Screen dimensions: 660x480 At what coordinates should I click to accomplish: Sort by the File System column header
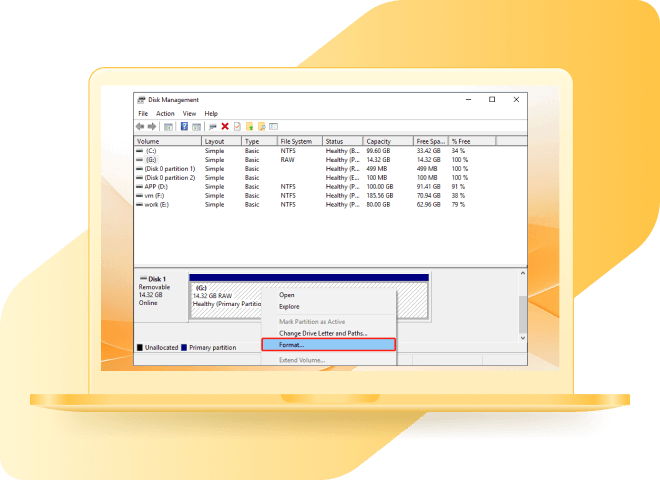pos(300,141)
